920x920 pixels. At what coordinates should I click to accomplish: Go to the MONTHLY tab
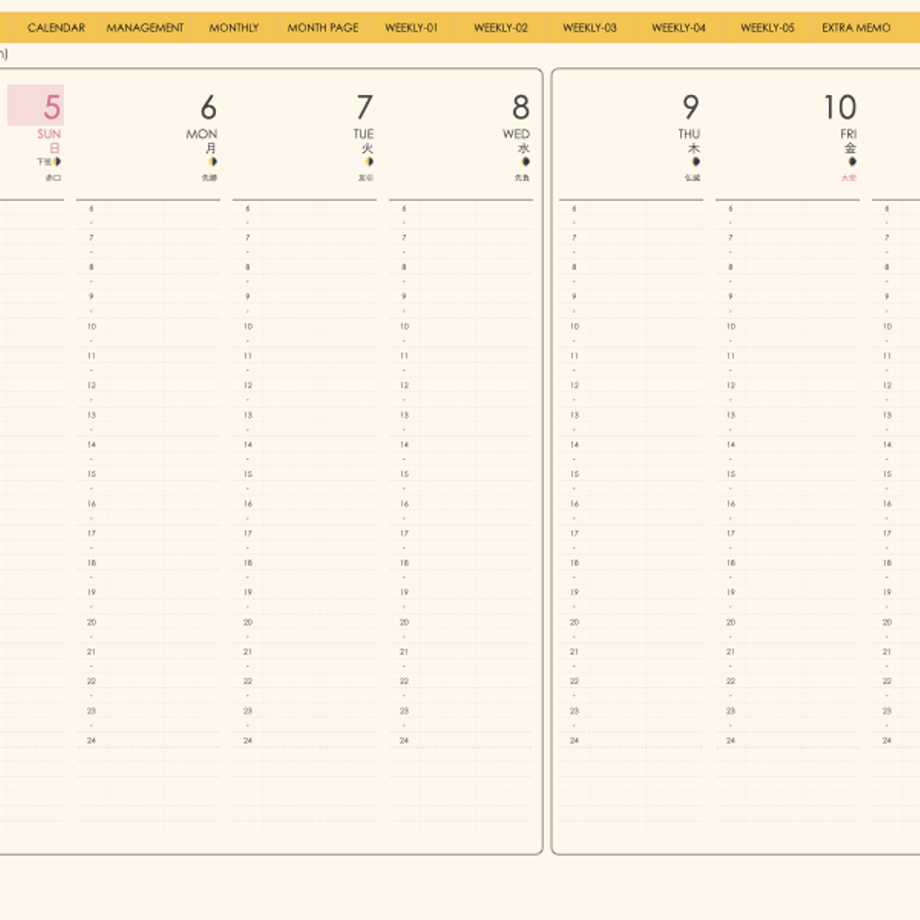[234, 28]
